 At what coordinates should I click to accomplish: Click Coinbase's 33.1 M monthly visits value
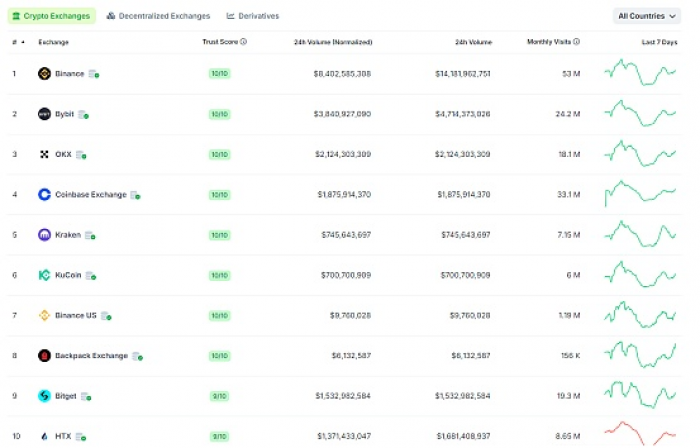pyautogui.click(x=569, y=195)
